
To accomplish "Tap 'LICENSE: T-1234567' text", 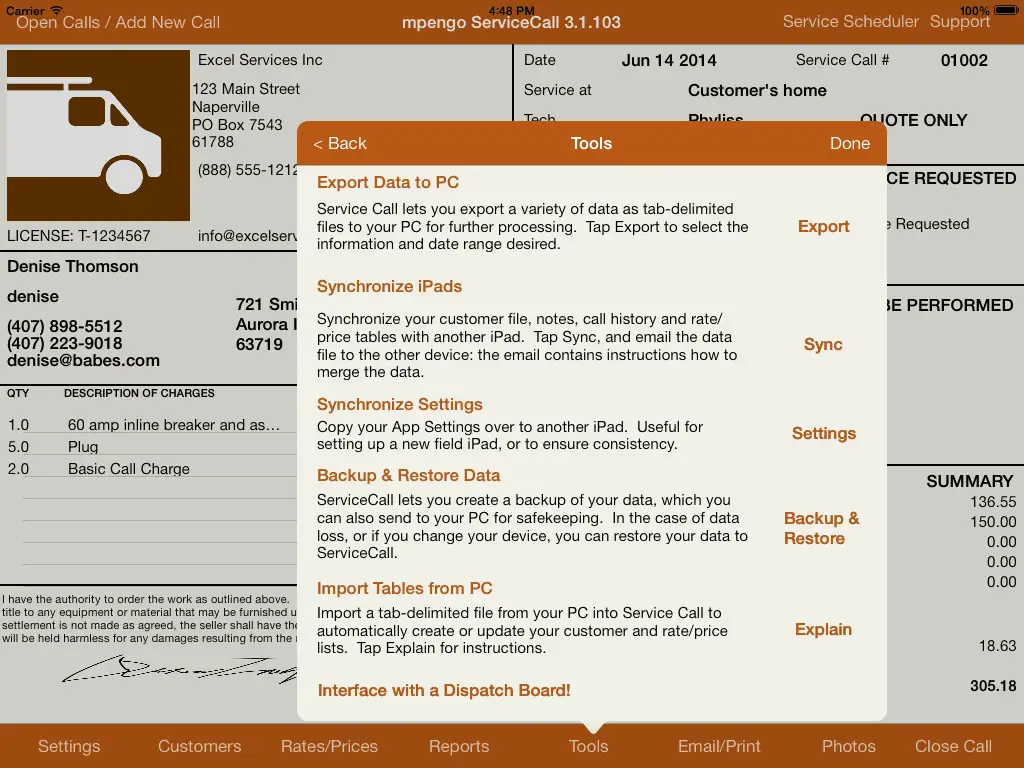I will (78, 236).
